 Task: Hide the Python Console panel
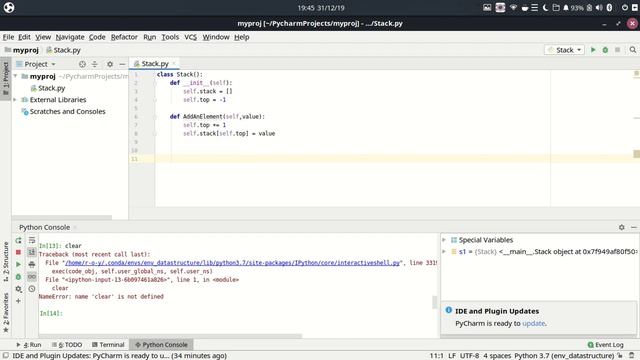633,227
